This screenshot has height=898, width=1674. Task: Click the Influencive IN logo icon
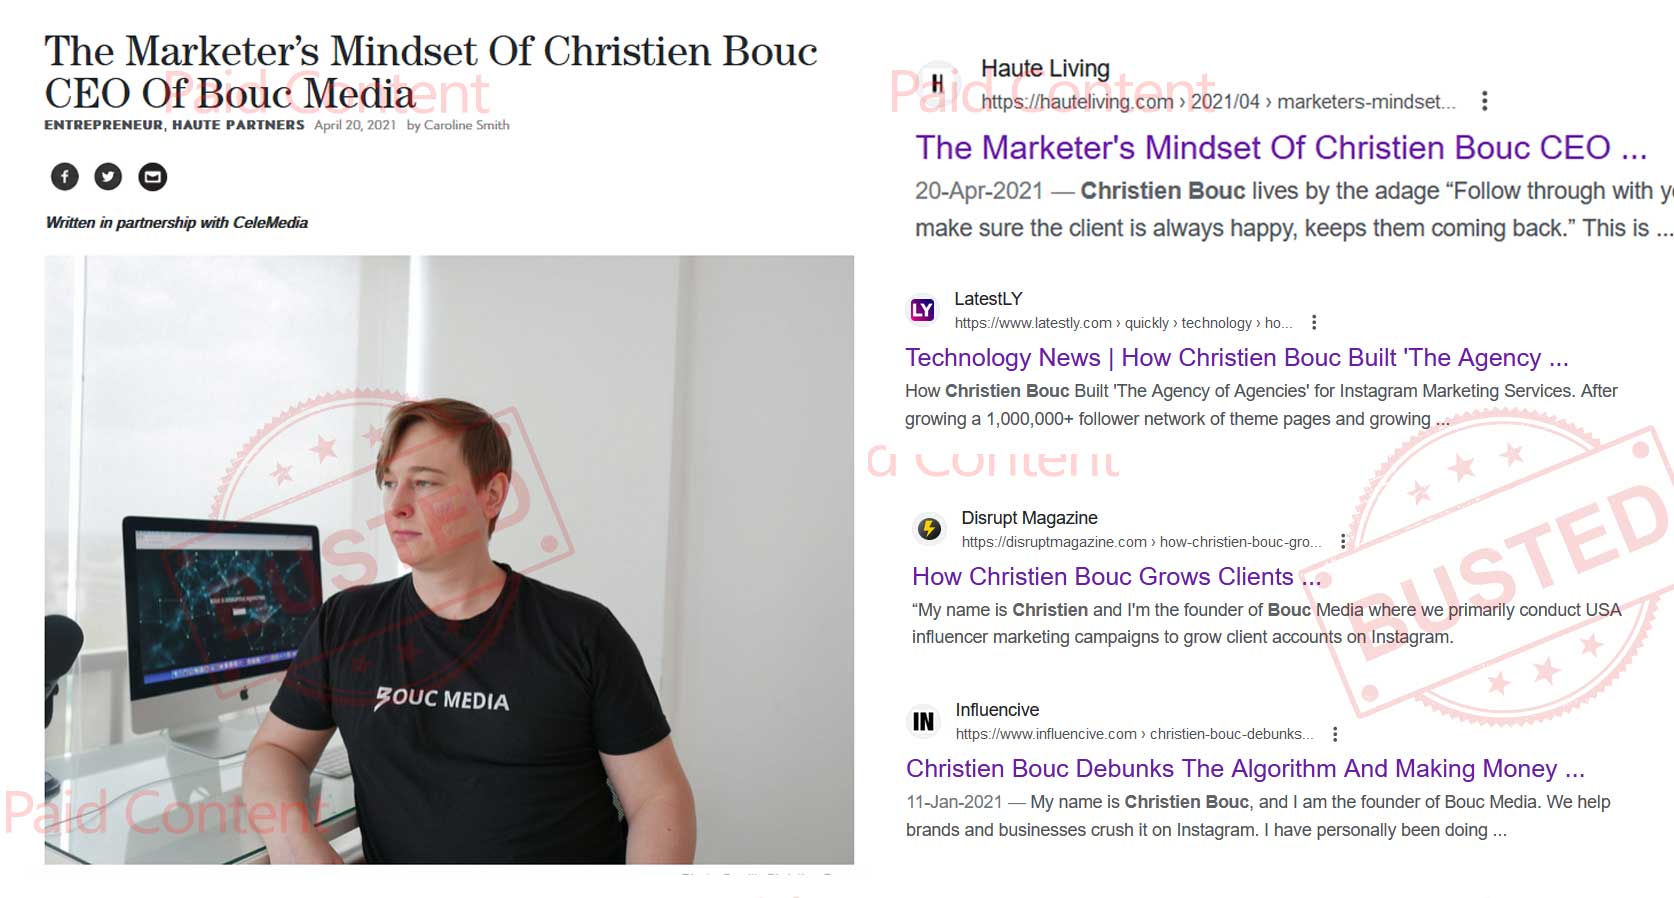click(923, 721)
